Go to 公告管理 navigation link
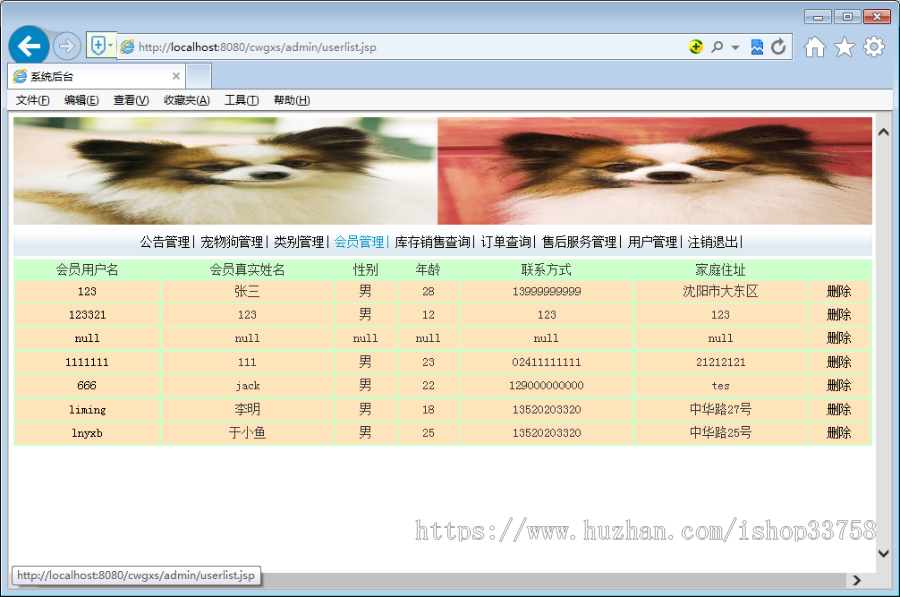This screenshot has height=597, width=900. coord(165,242)
